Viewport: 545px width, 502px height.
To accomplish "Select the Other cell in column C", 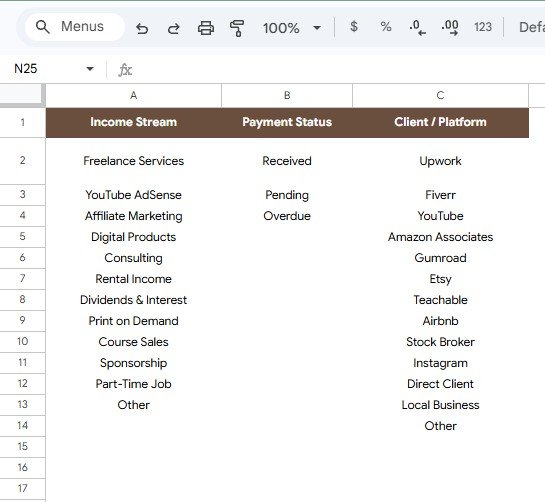I will [x=440, y=426].
